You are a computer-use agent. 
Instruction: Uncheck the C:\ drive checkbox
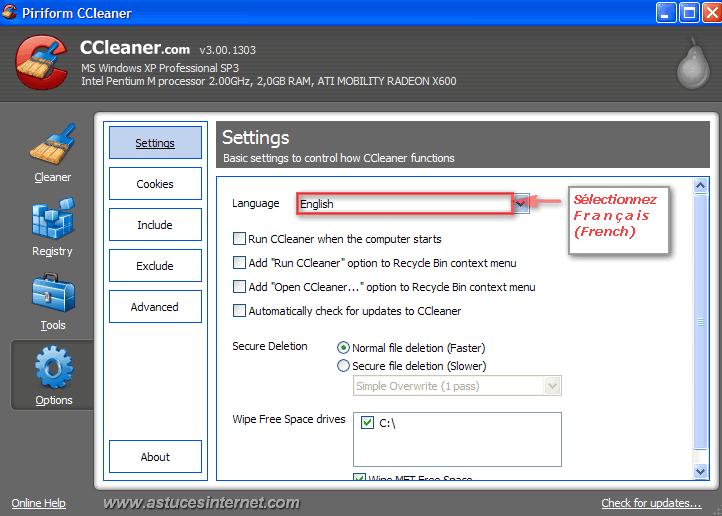[x=367, y=422]
